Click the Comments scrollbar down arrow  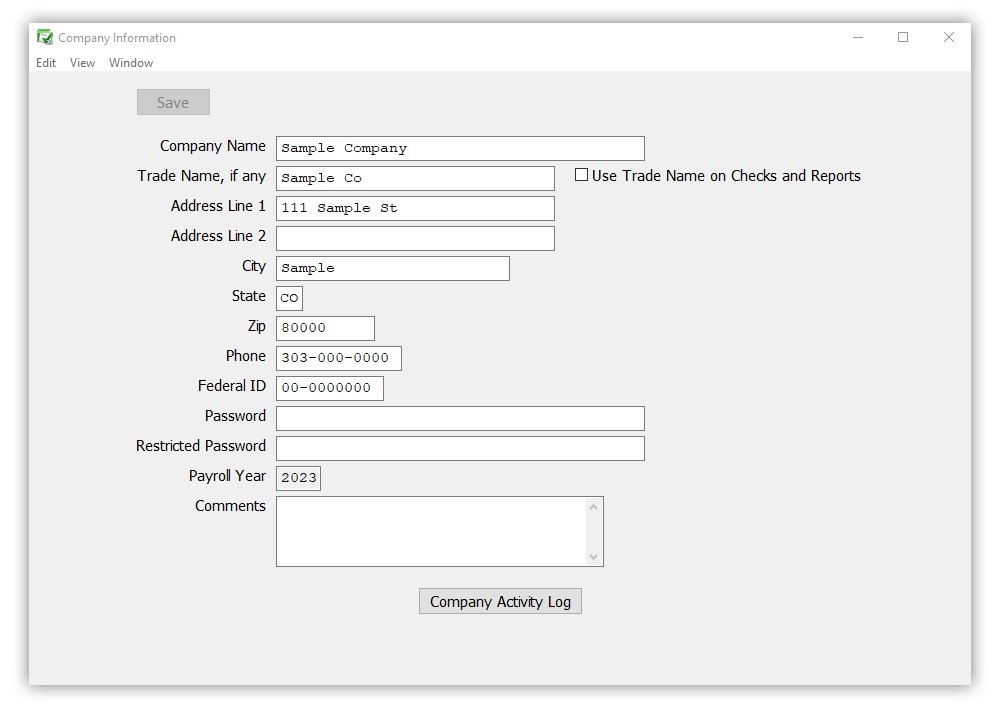point(592,558)
